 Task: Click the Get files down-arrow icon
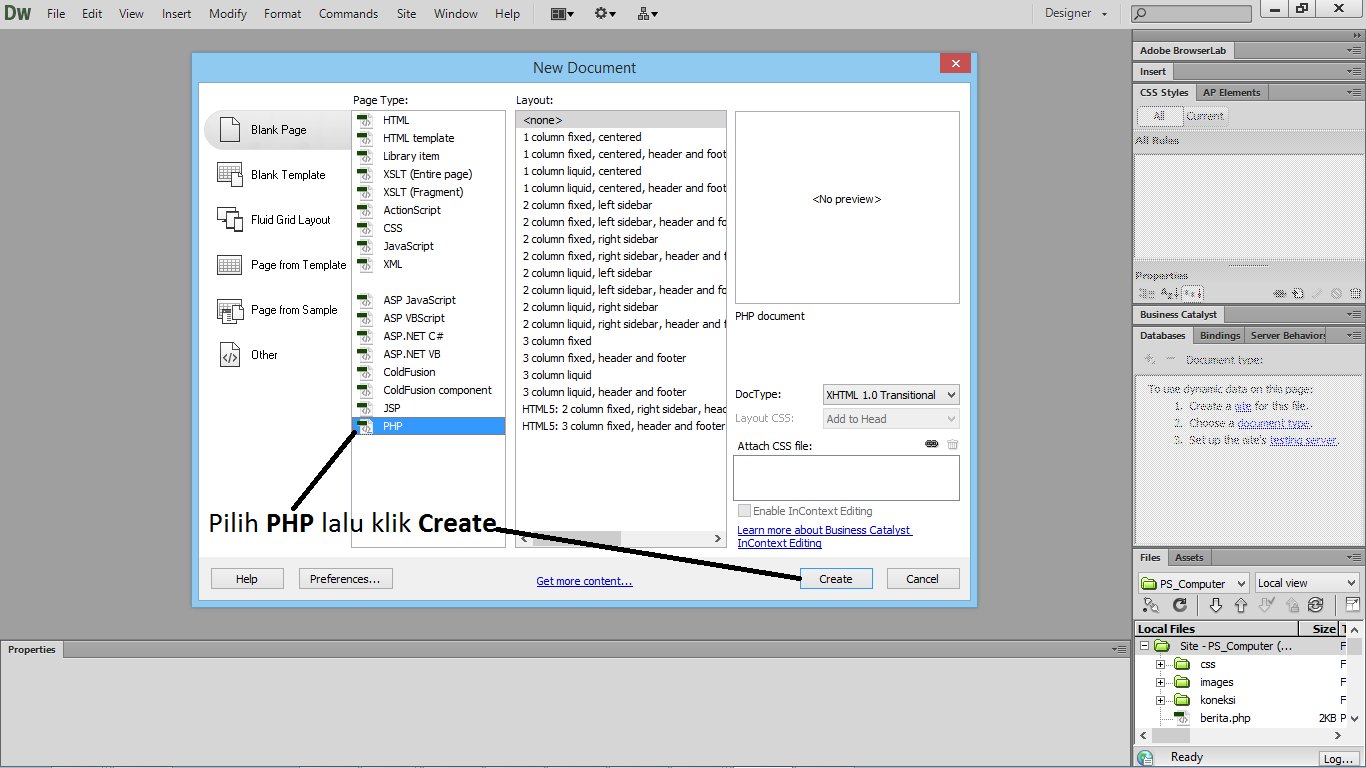pos(1216,605)
